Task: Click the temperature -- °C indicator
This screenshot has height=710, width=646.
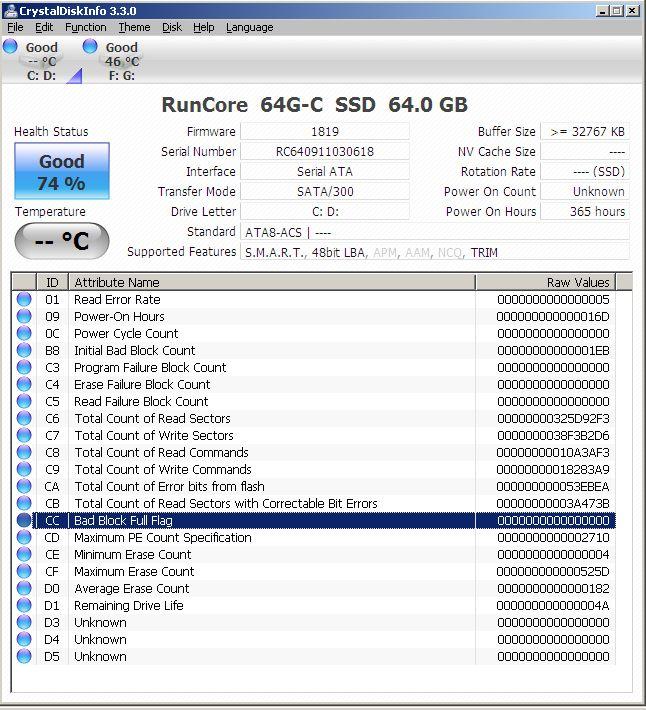Action: (x=62, y=241)
